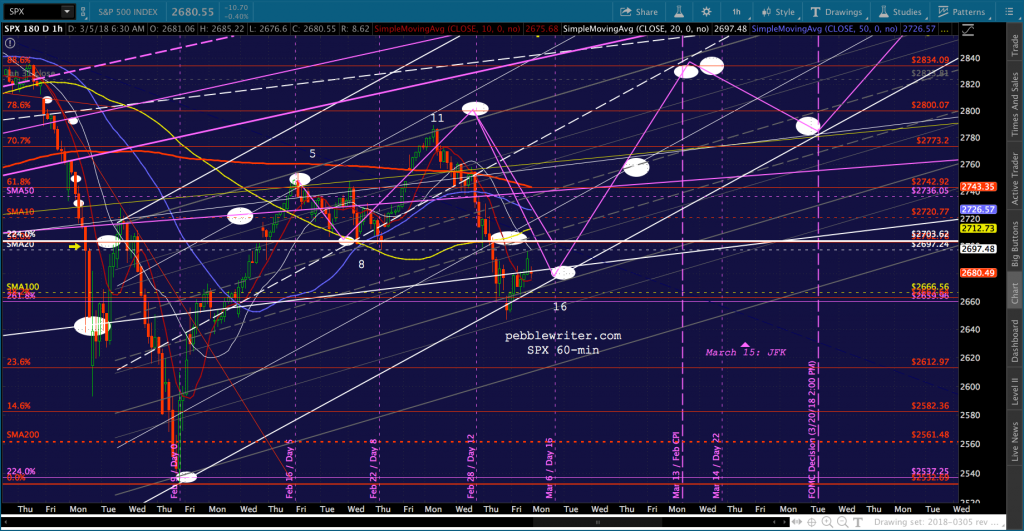Select the crosshair pan tool icon
Viewport: 1024px width, 531px height.
click(x=812, y=522)
